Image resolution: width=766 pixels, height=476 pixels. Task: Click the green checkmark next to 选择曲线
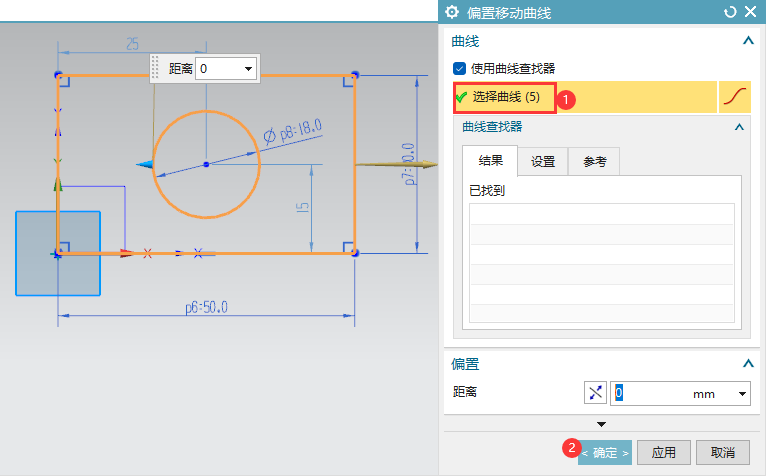[461, 97]
